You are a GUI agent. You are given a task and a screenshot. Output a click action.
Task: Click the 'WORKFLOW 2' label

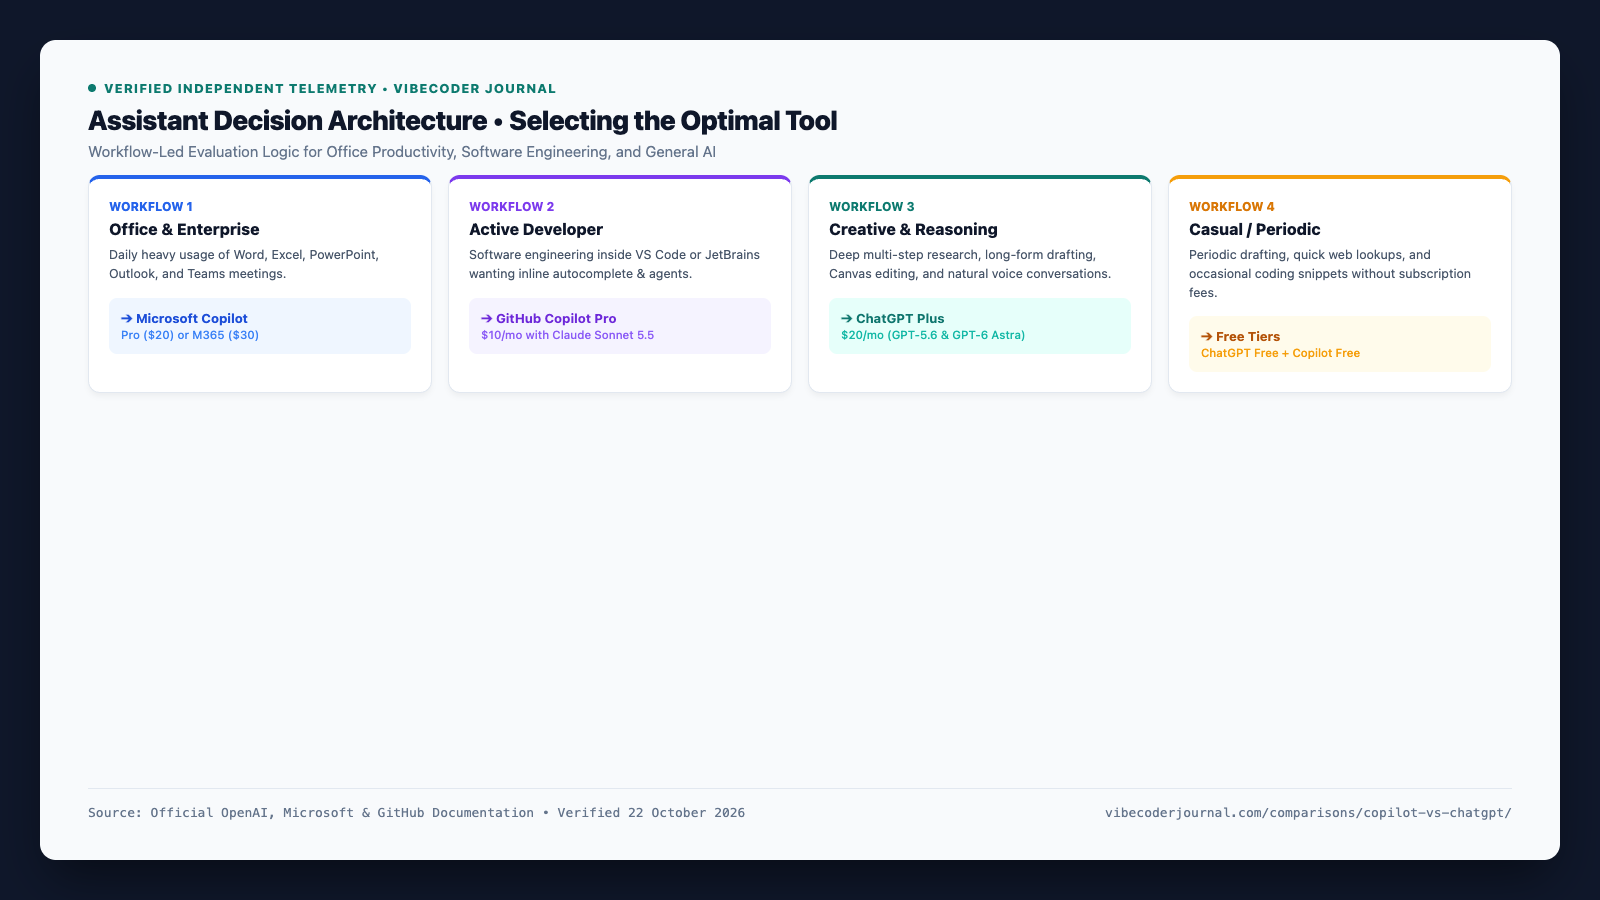point(511,207)
